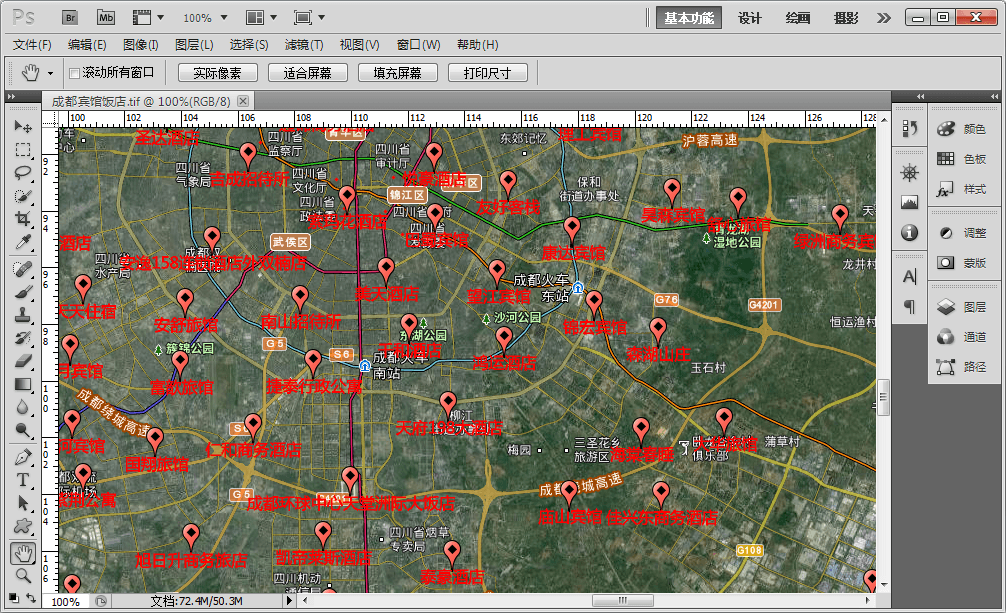This screenshot has height=613, width=1006.
Task: Select the Move tool
Action: 23,126
